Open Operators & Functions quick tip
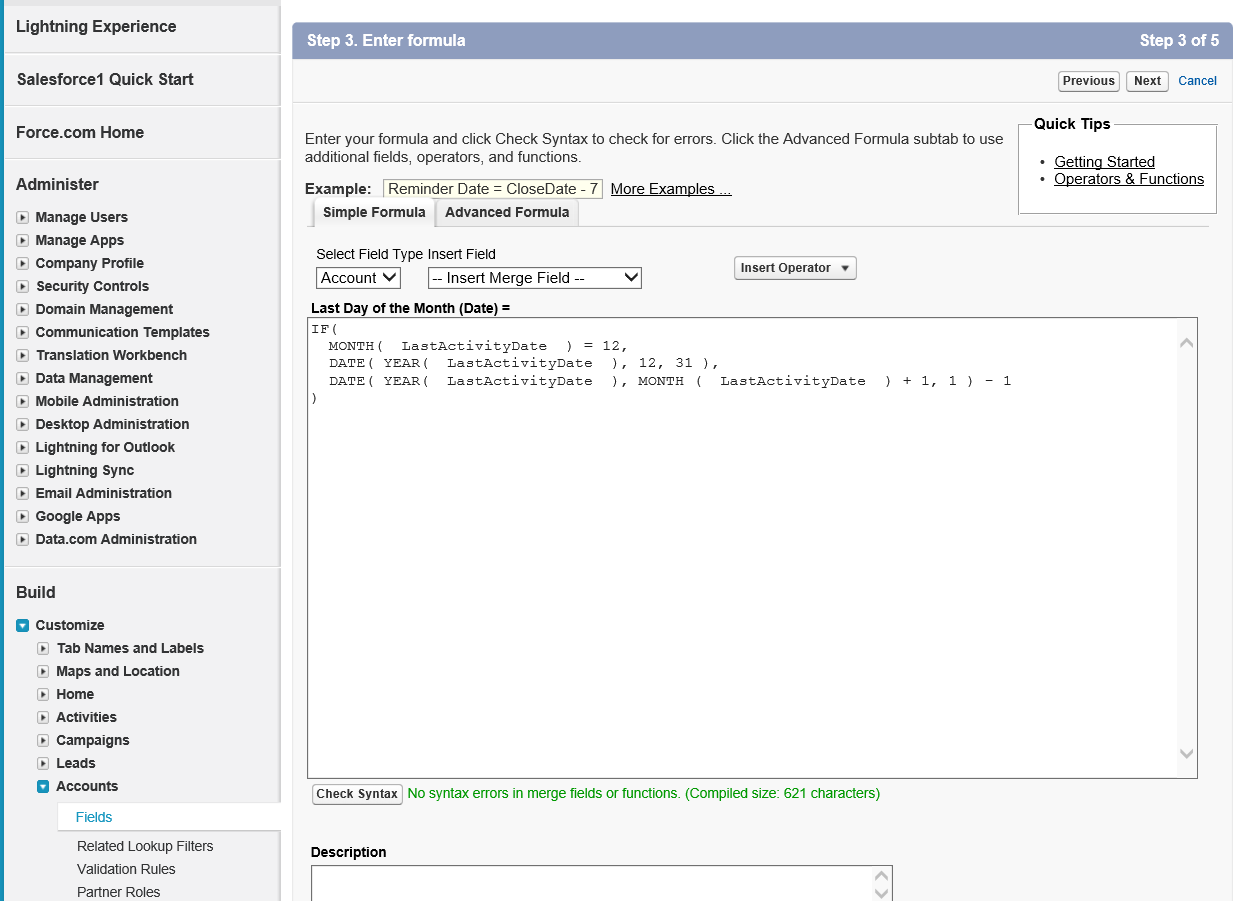The height and width of the screenshot is (901, 1237). 1129,179
